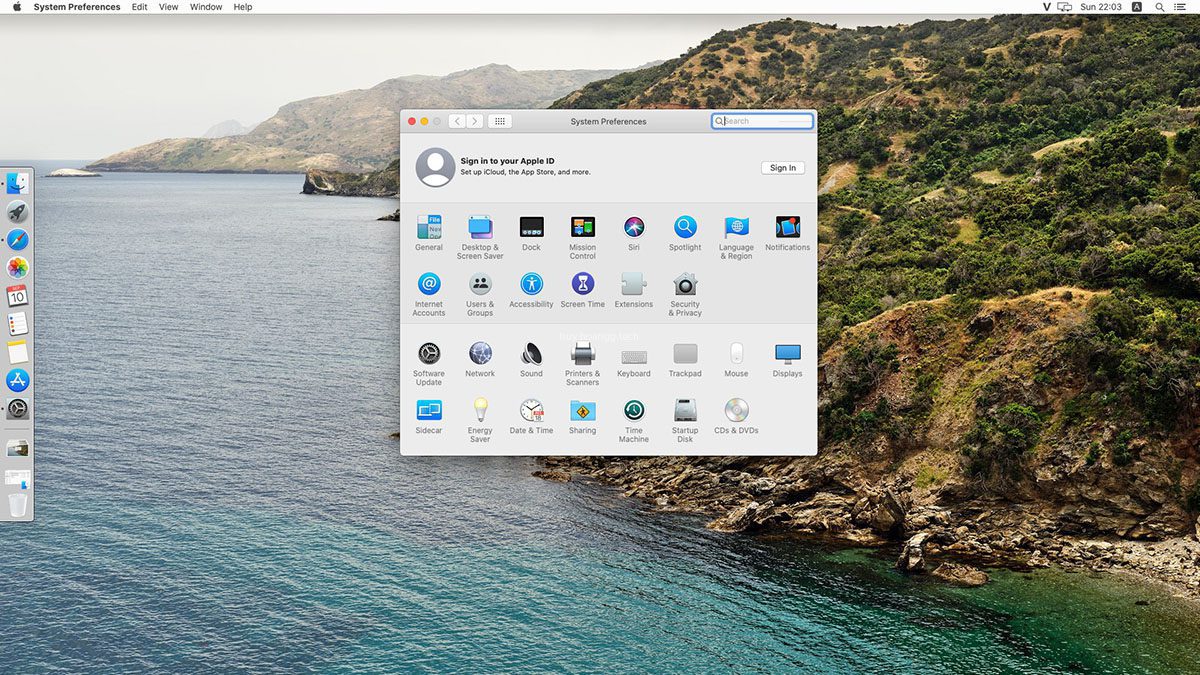Open the Dock preferences pane

tap(531, 233)
